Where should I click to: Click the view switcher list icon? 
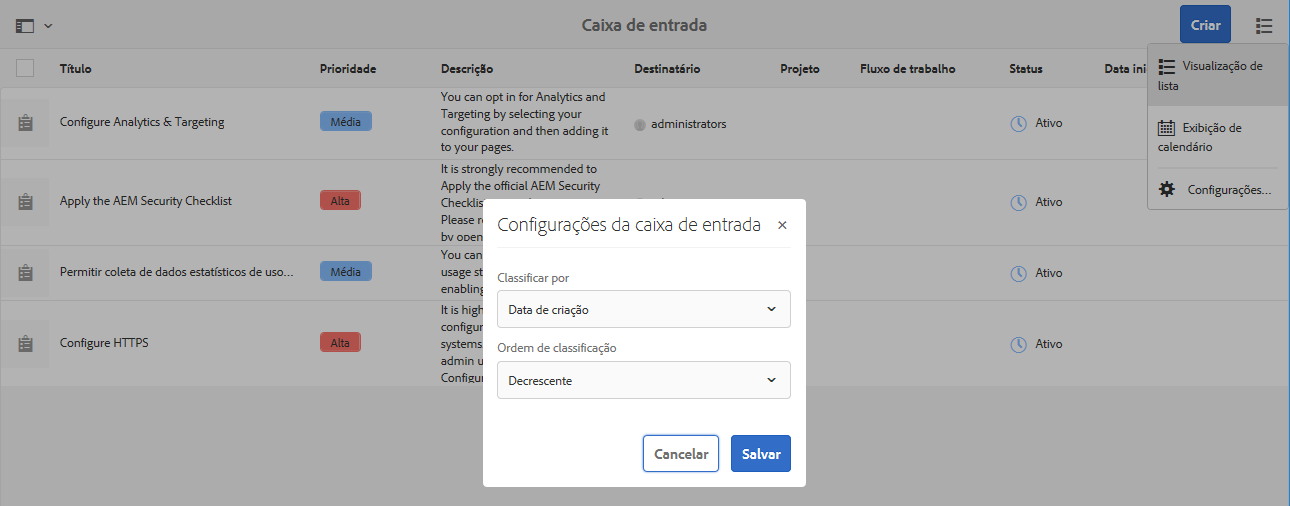pos(1265,25)
